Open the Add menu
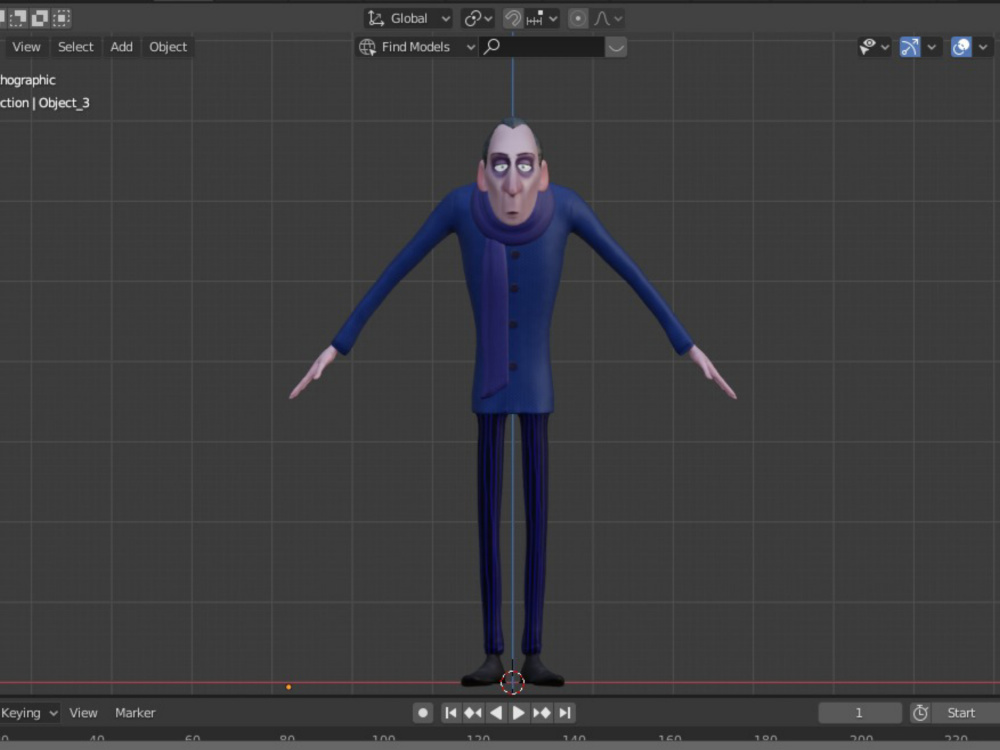Screen dimensions: 1000x750 pyautogui.click(x=121, y=47)
